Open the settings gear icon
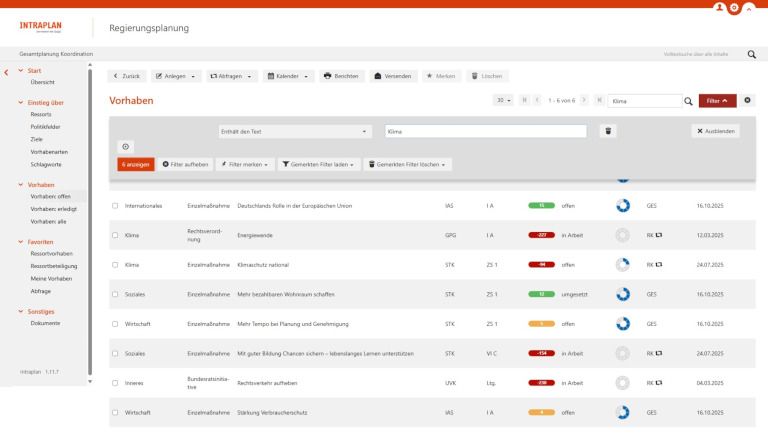This screenshot has width=768, height=439. (x=733, y=6)
